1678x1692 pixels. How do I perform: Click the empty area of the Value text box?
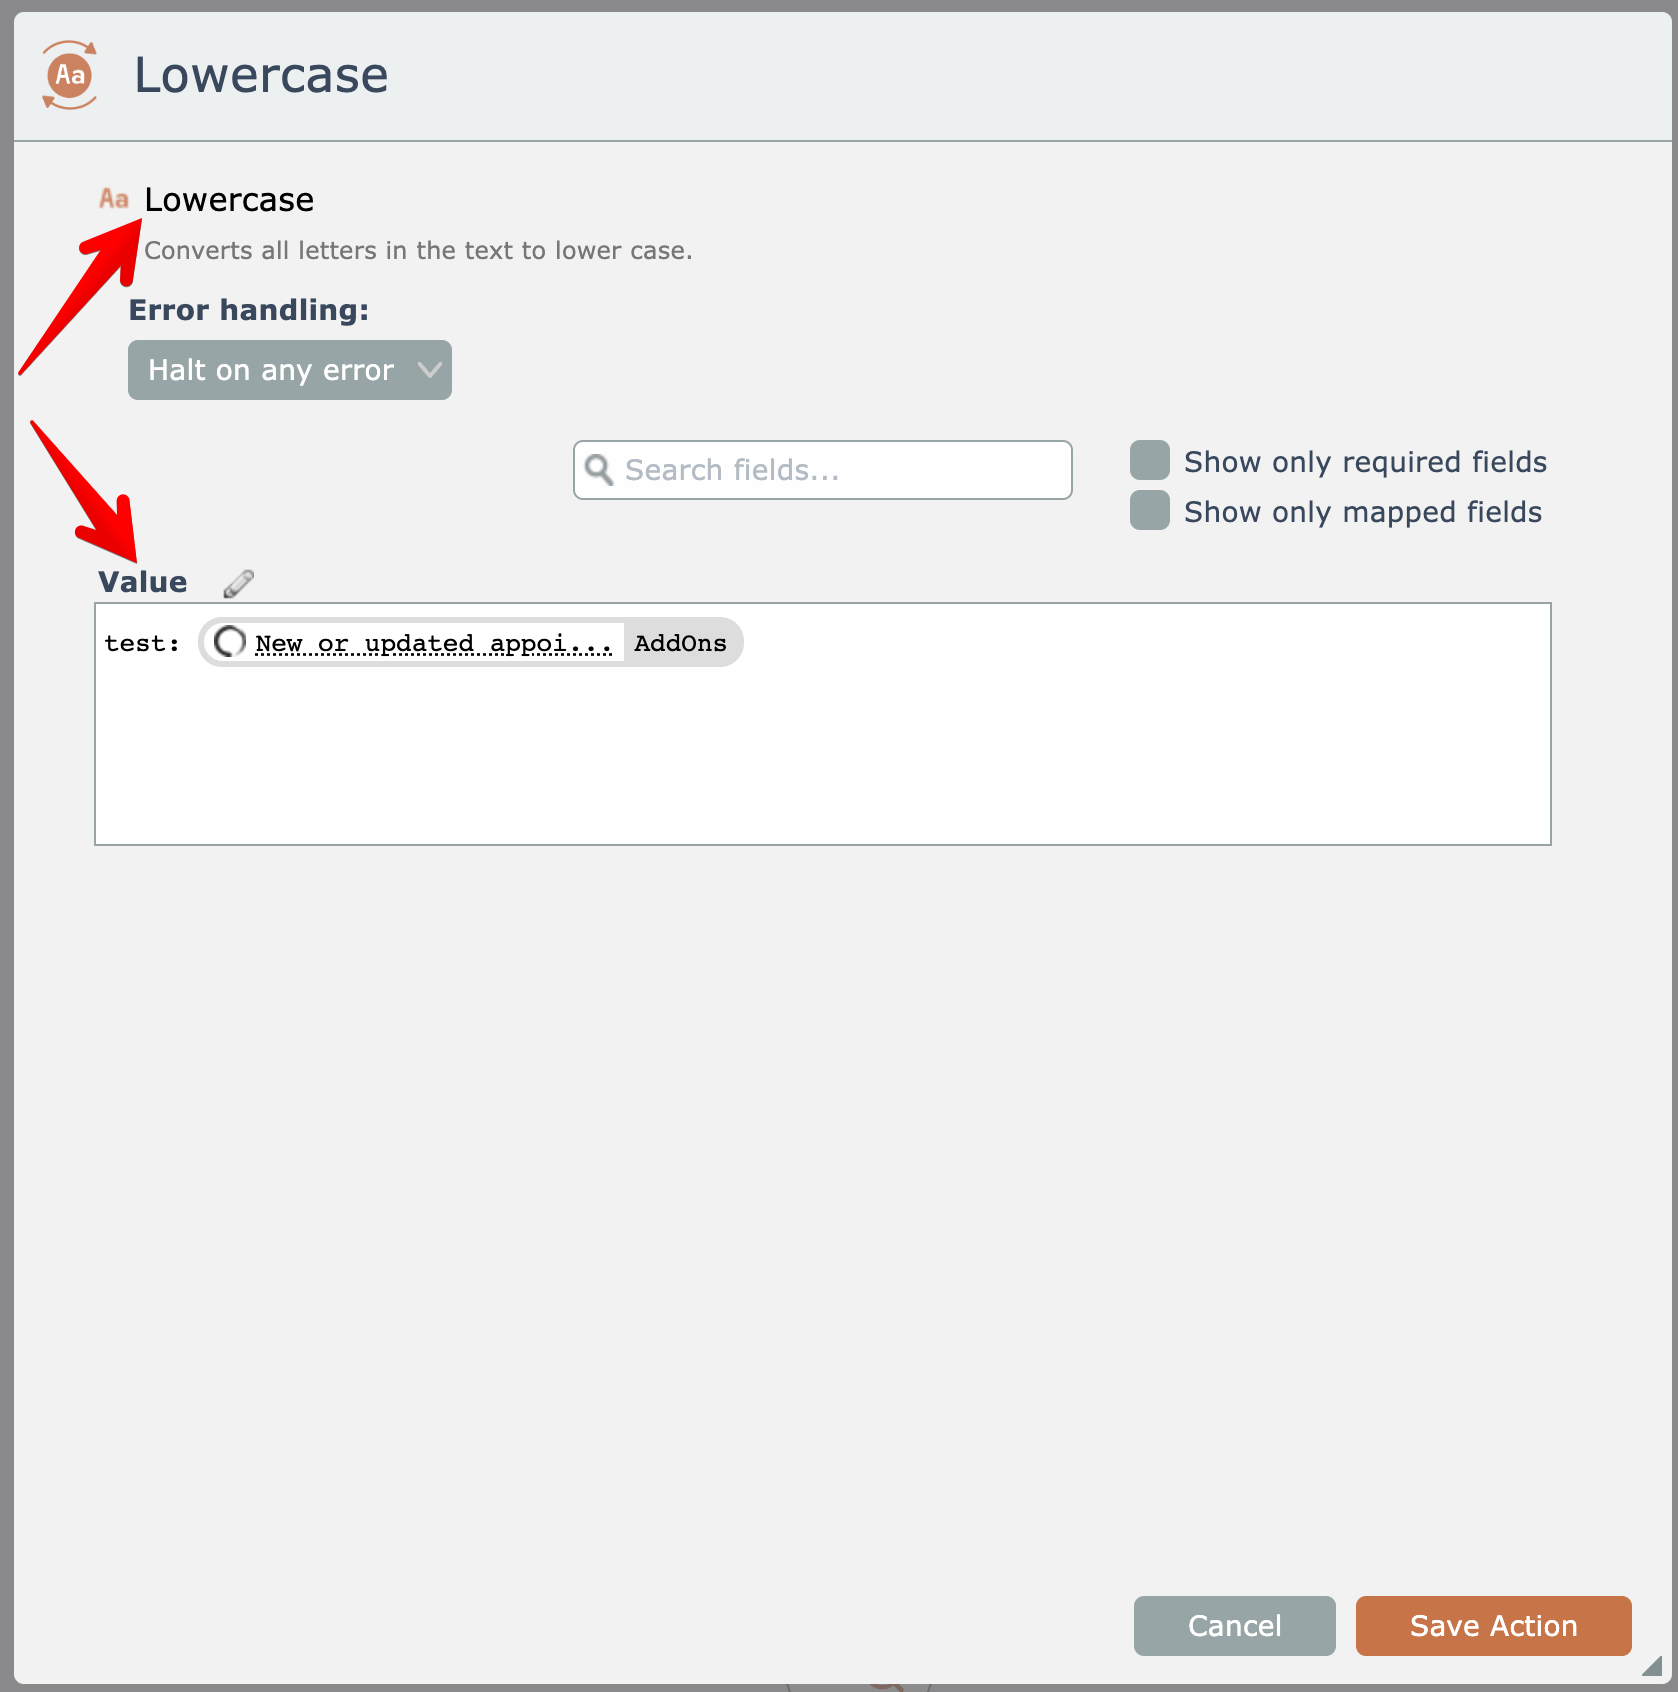(x=822, y=760)
